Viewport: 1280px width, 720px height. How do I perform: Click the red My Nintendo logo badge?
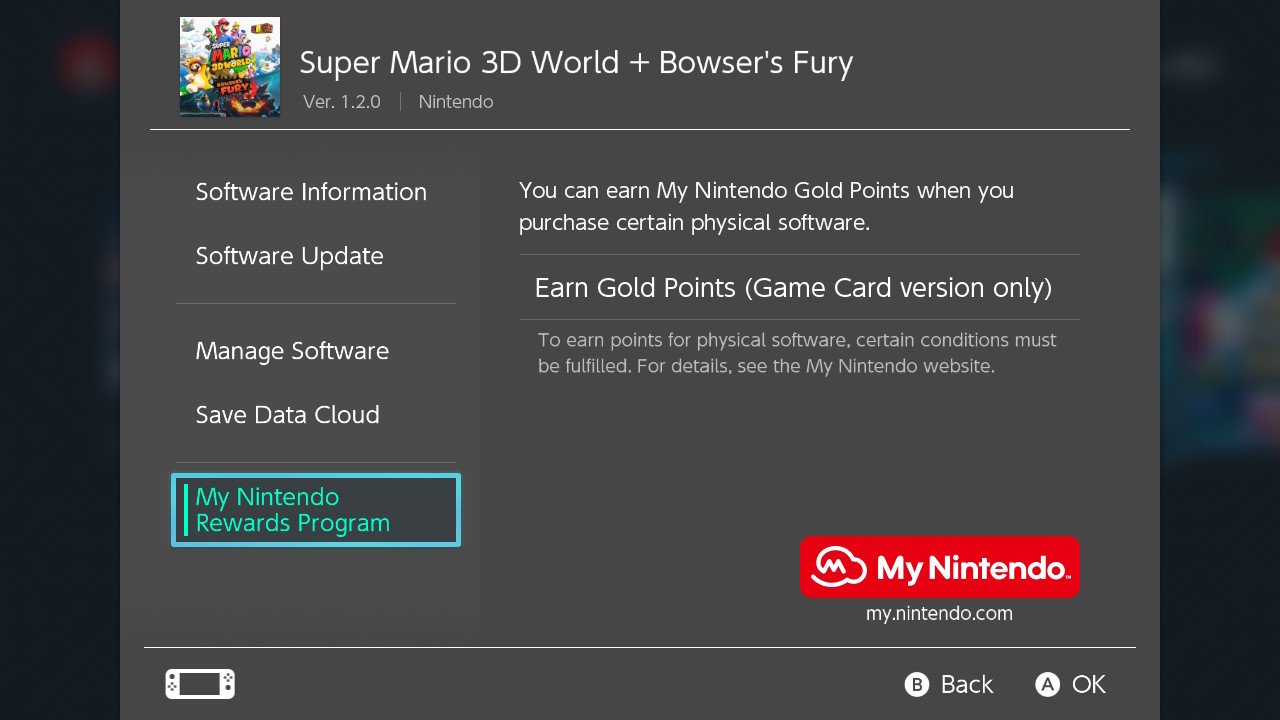[x=940, y=567]
